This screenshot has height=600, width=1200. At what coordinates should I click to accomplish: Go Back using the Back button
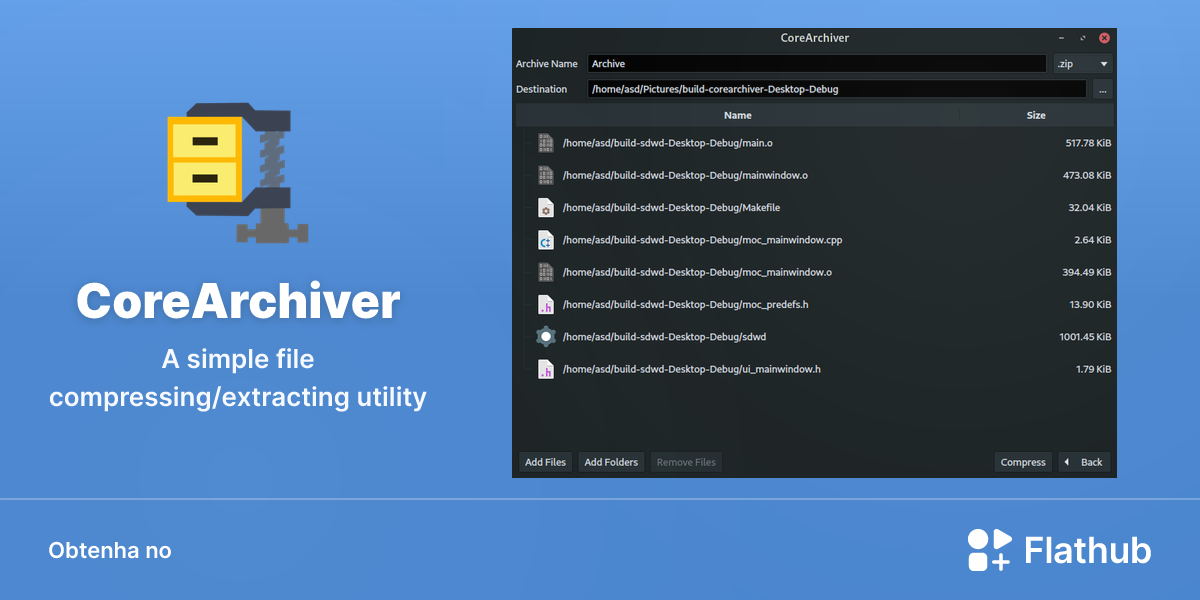pyautogui.click(x=1084, y=462)
